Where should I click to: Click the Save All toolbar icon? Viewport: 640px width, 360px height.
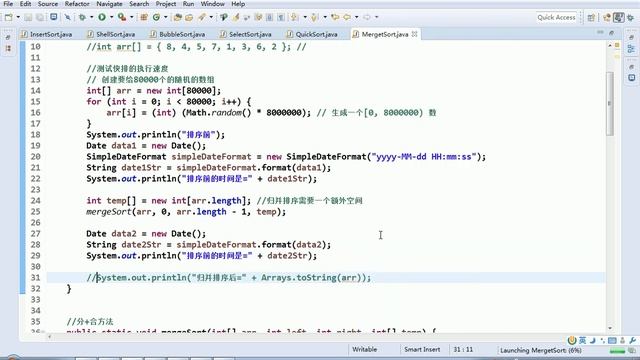tap(40, 17)
